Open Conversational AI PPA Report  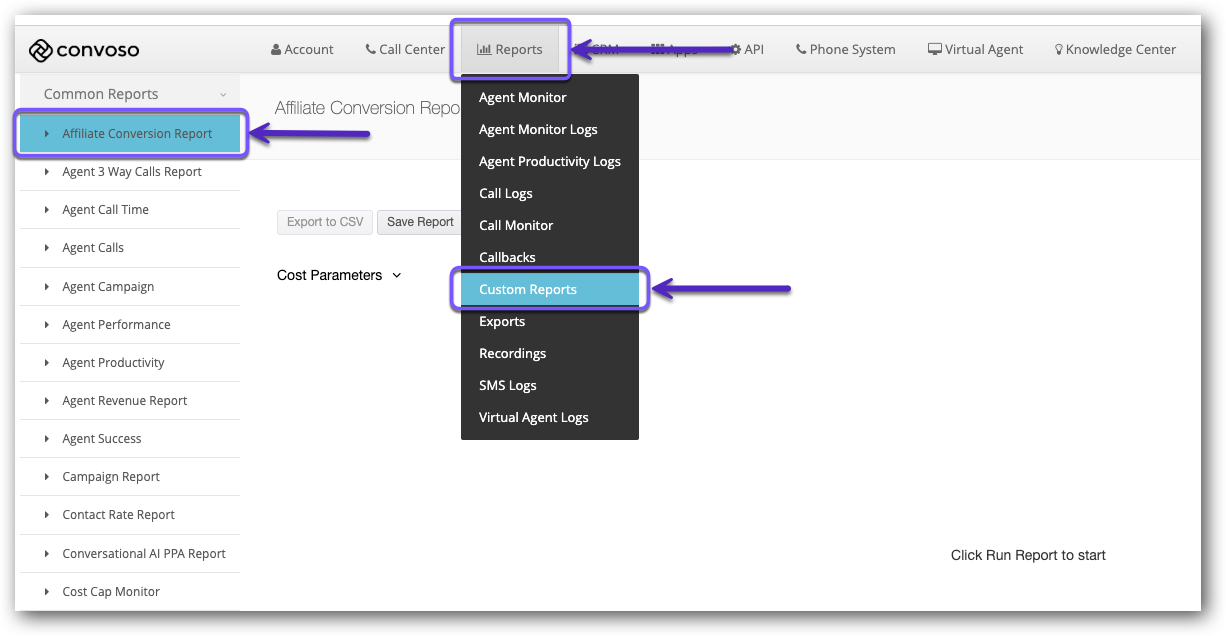coord(130,554)
